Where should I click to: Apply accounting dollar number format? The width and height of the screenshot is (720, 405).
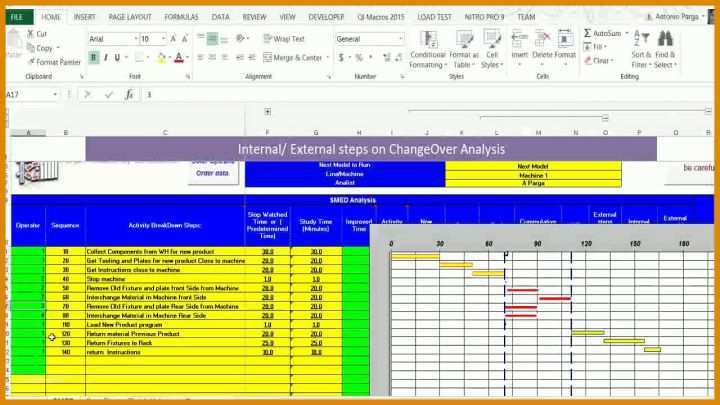click(x=341, y=58)
